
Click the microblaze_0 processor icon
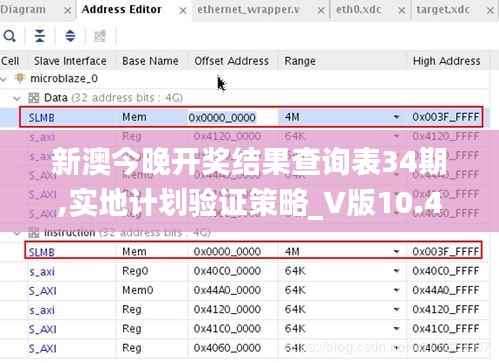coord(20,78)
